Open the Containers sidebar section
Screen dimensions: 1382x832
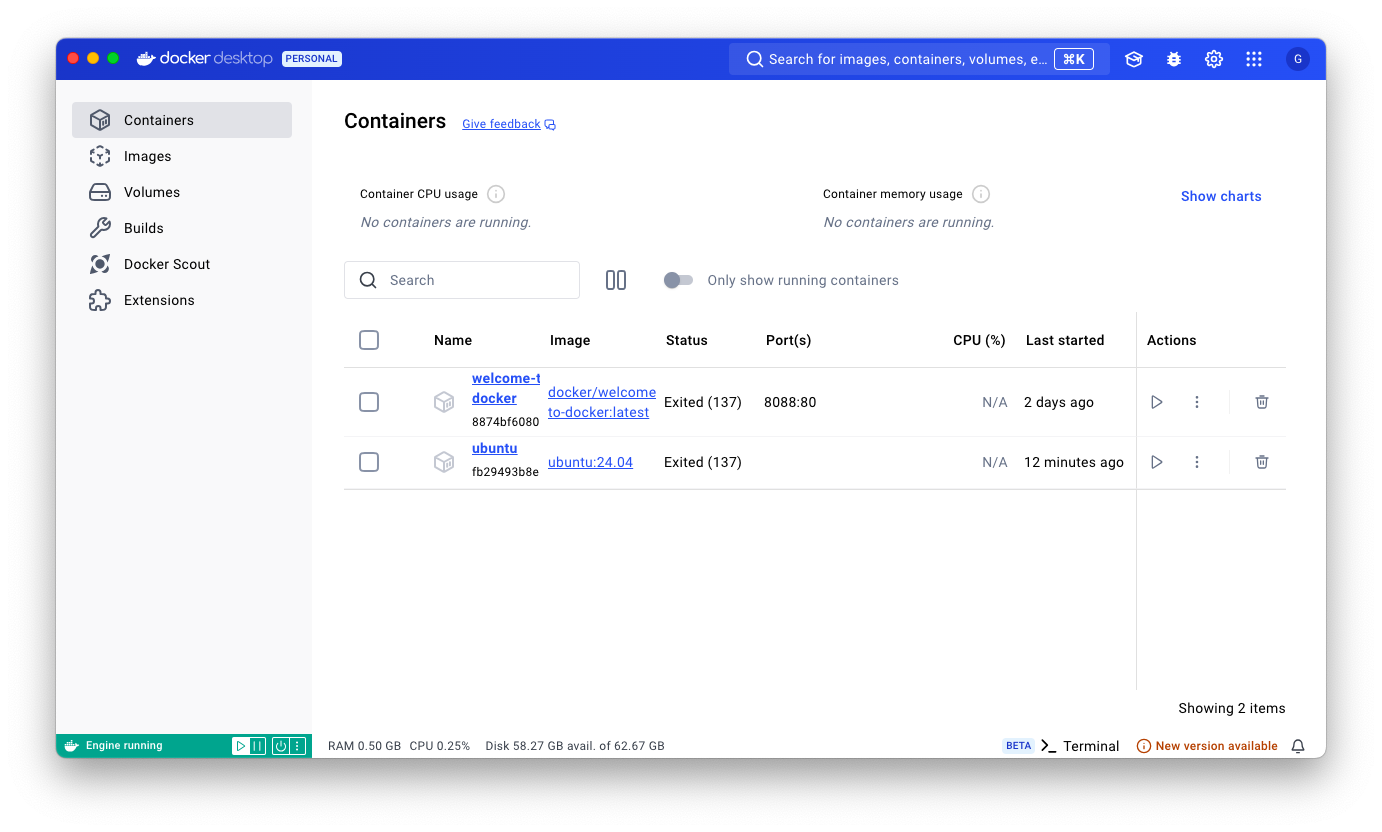182,120
